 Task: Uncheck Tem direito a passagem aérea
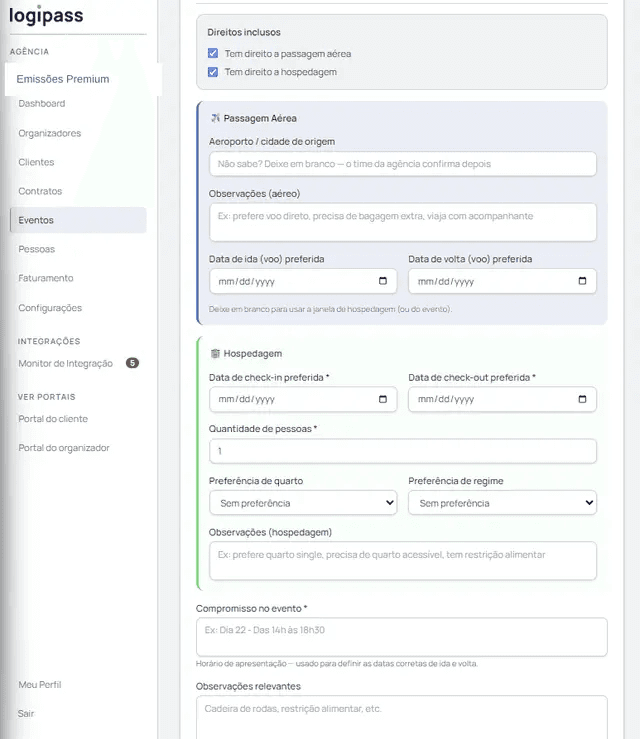coord(213,53)
